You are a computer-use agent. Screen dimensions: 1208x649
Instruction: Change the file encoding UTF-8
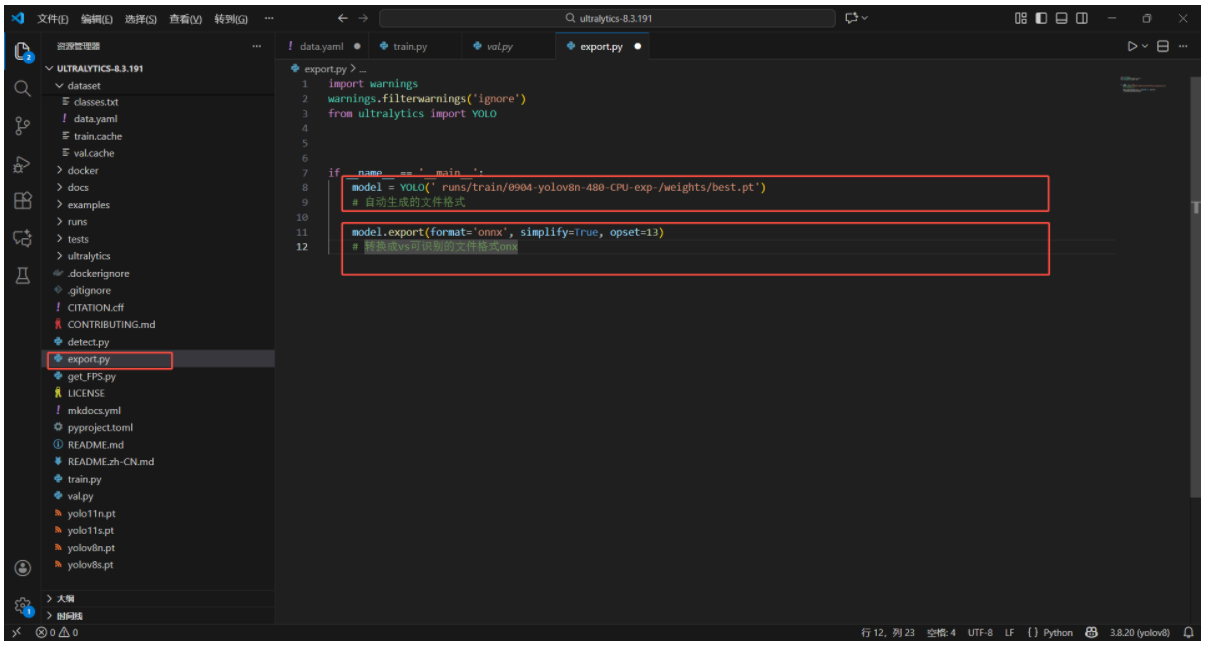tap(979, 632)
